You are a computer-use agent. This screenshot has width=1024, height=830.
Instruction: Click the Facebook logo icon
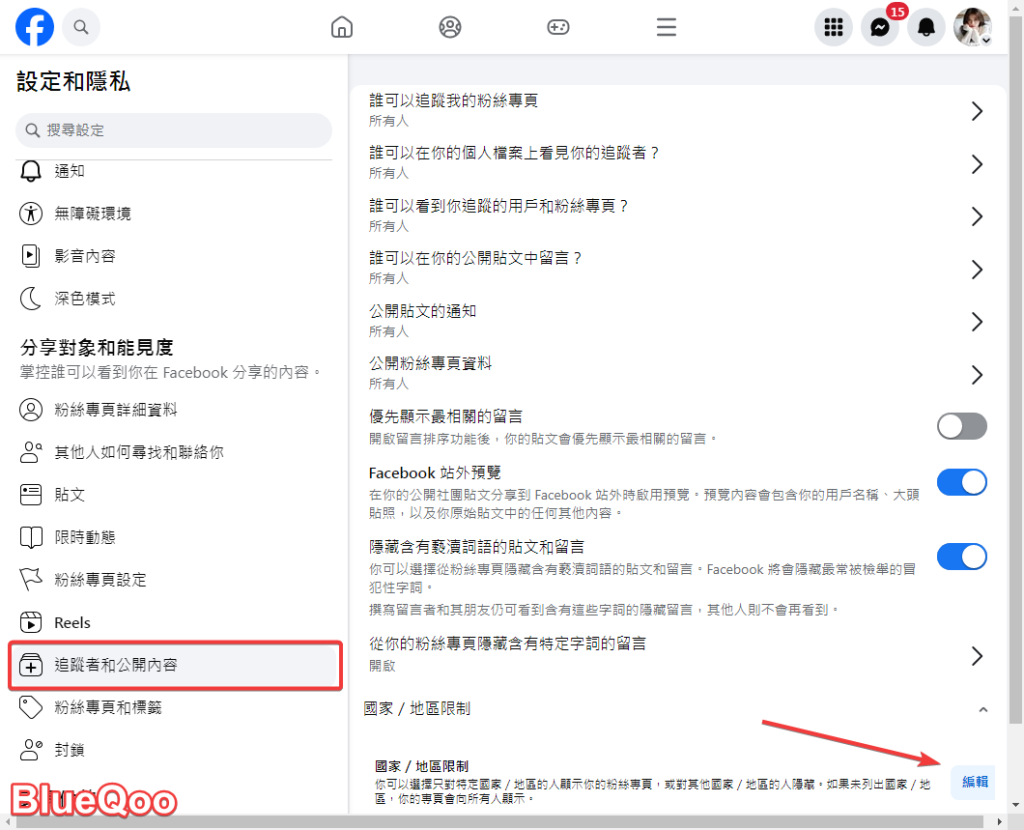[35, 27]
